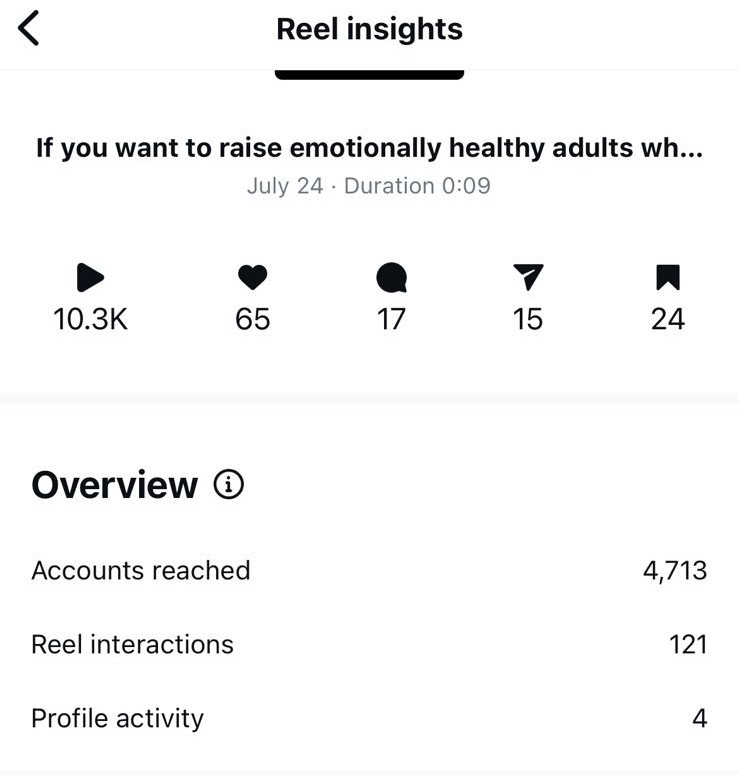
Task: Select the Reel insights tab title
Action: pyautogui.click(x=369, y=29)
